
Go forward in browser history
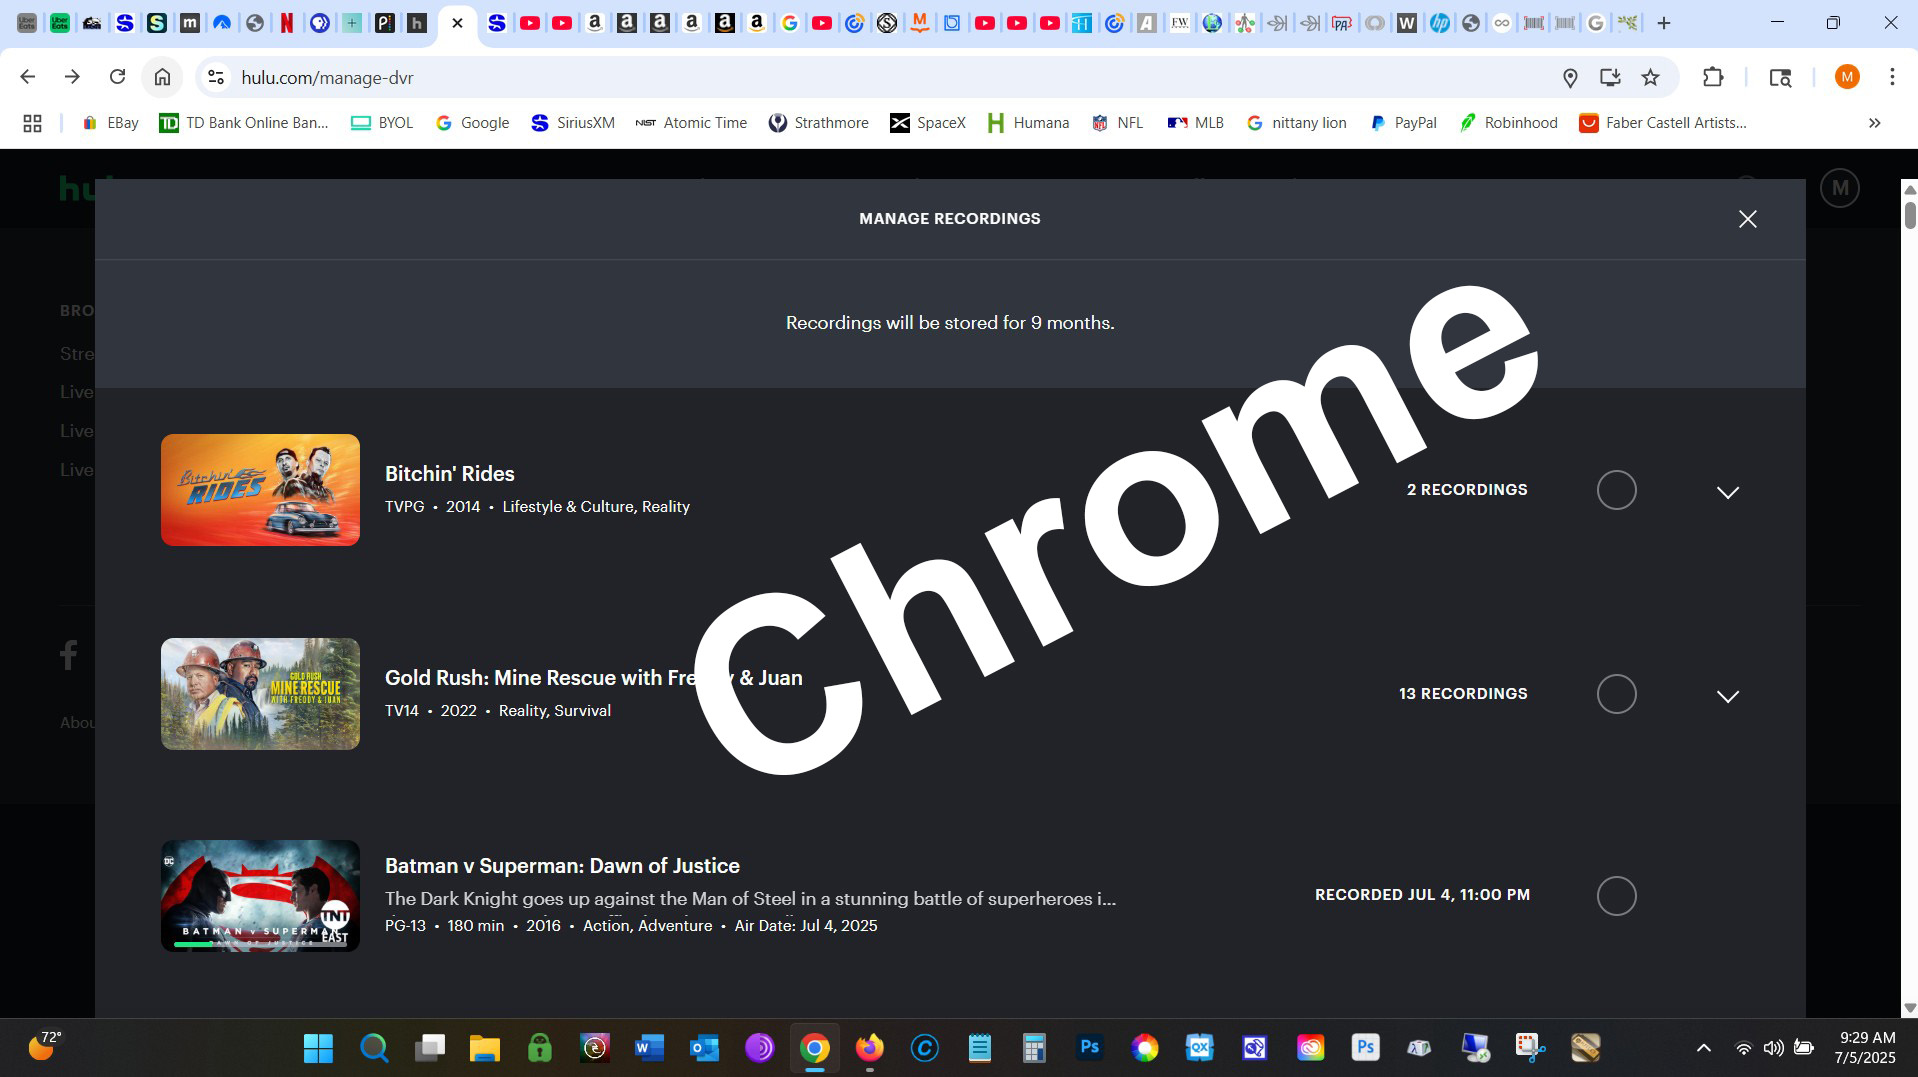pos(72,77)
